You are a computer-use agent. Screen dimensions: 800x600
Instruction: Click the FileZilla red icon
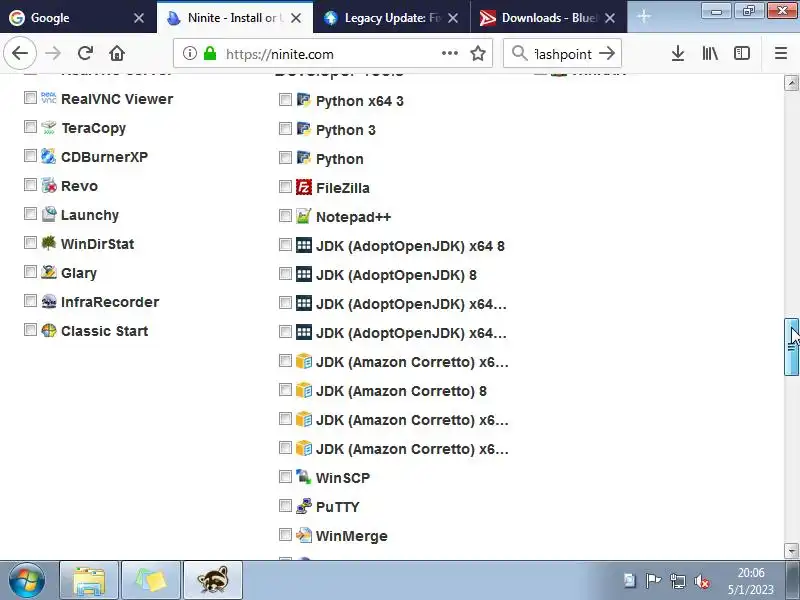304,187
